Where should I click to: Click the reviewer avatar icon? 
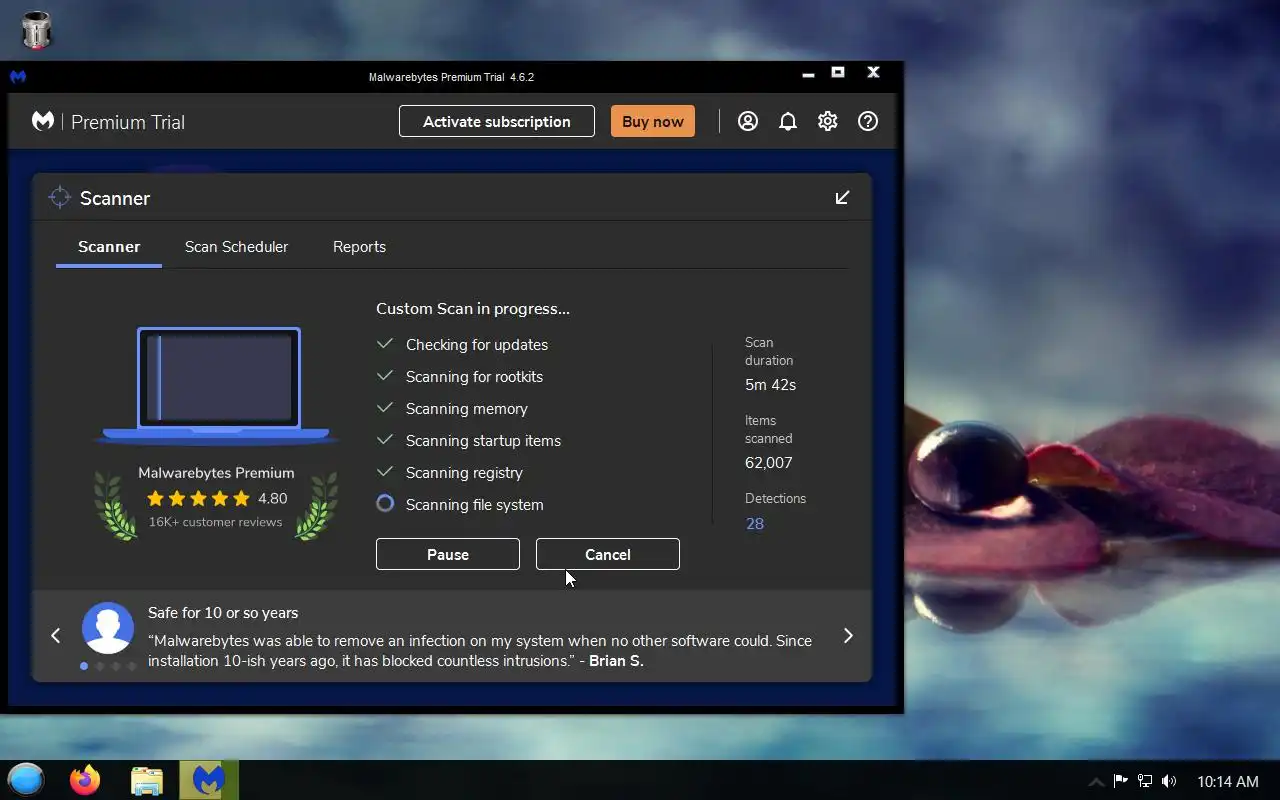(x=107, y=628)
